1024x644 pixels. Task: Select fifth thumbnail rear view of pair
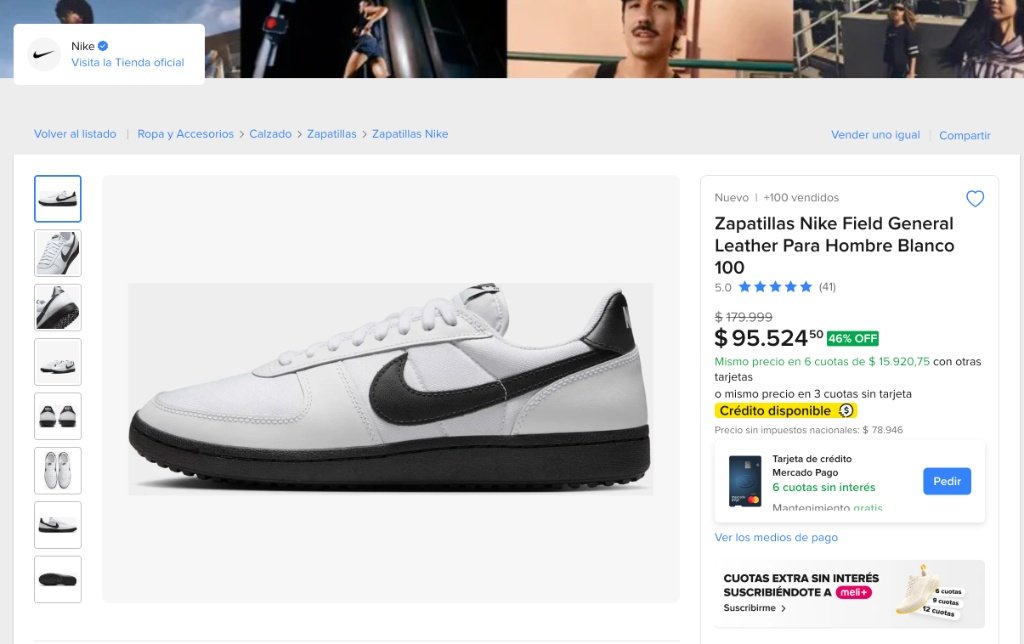click(x=57, y=416)
